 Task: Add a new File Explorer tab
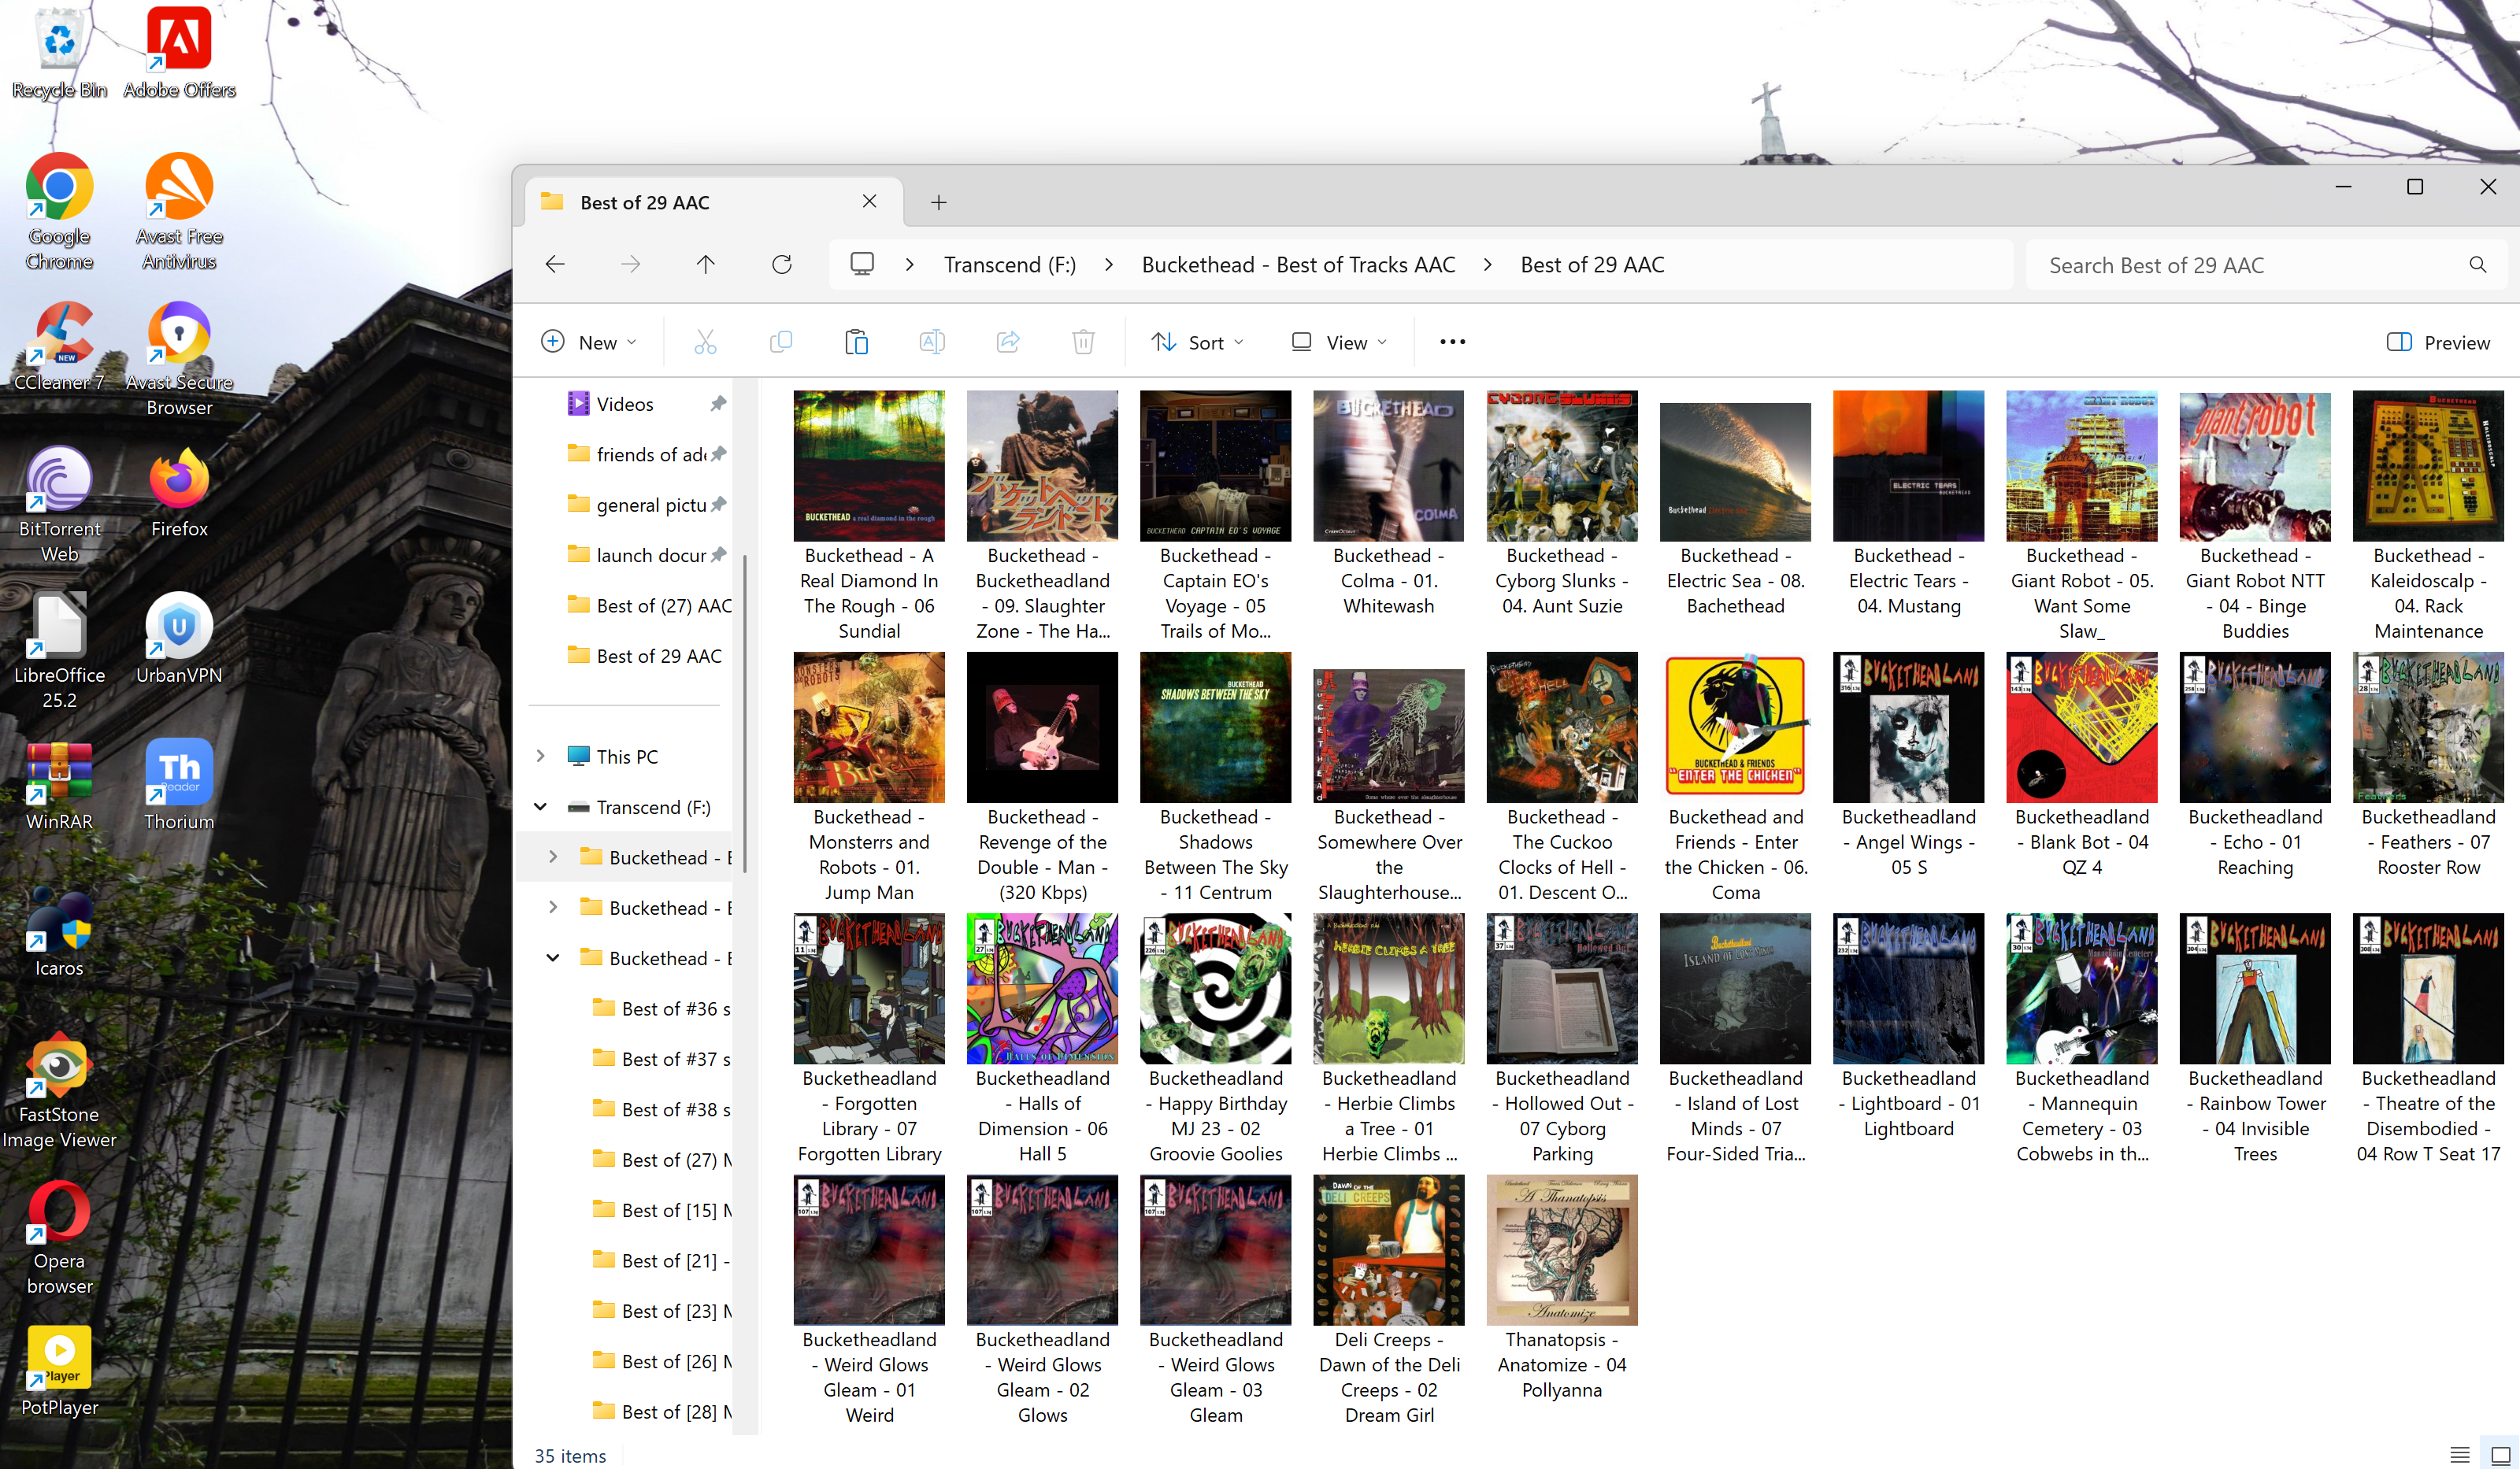[x=938, y=202]
